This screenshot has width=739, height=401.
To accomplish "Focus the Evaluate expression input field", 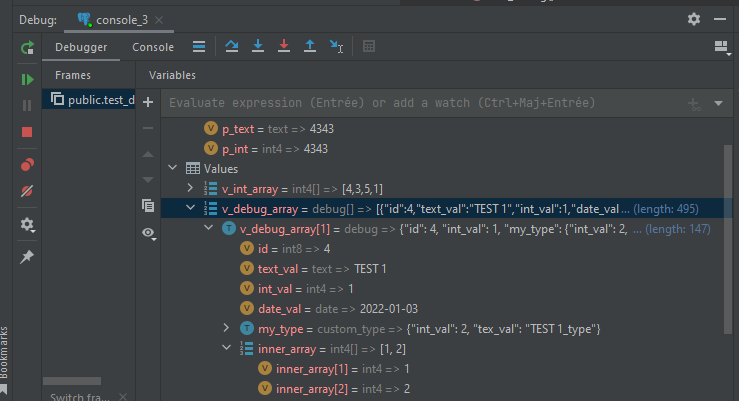I will [x=424, y=103].
